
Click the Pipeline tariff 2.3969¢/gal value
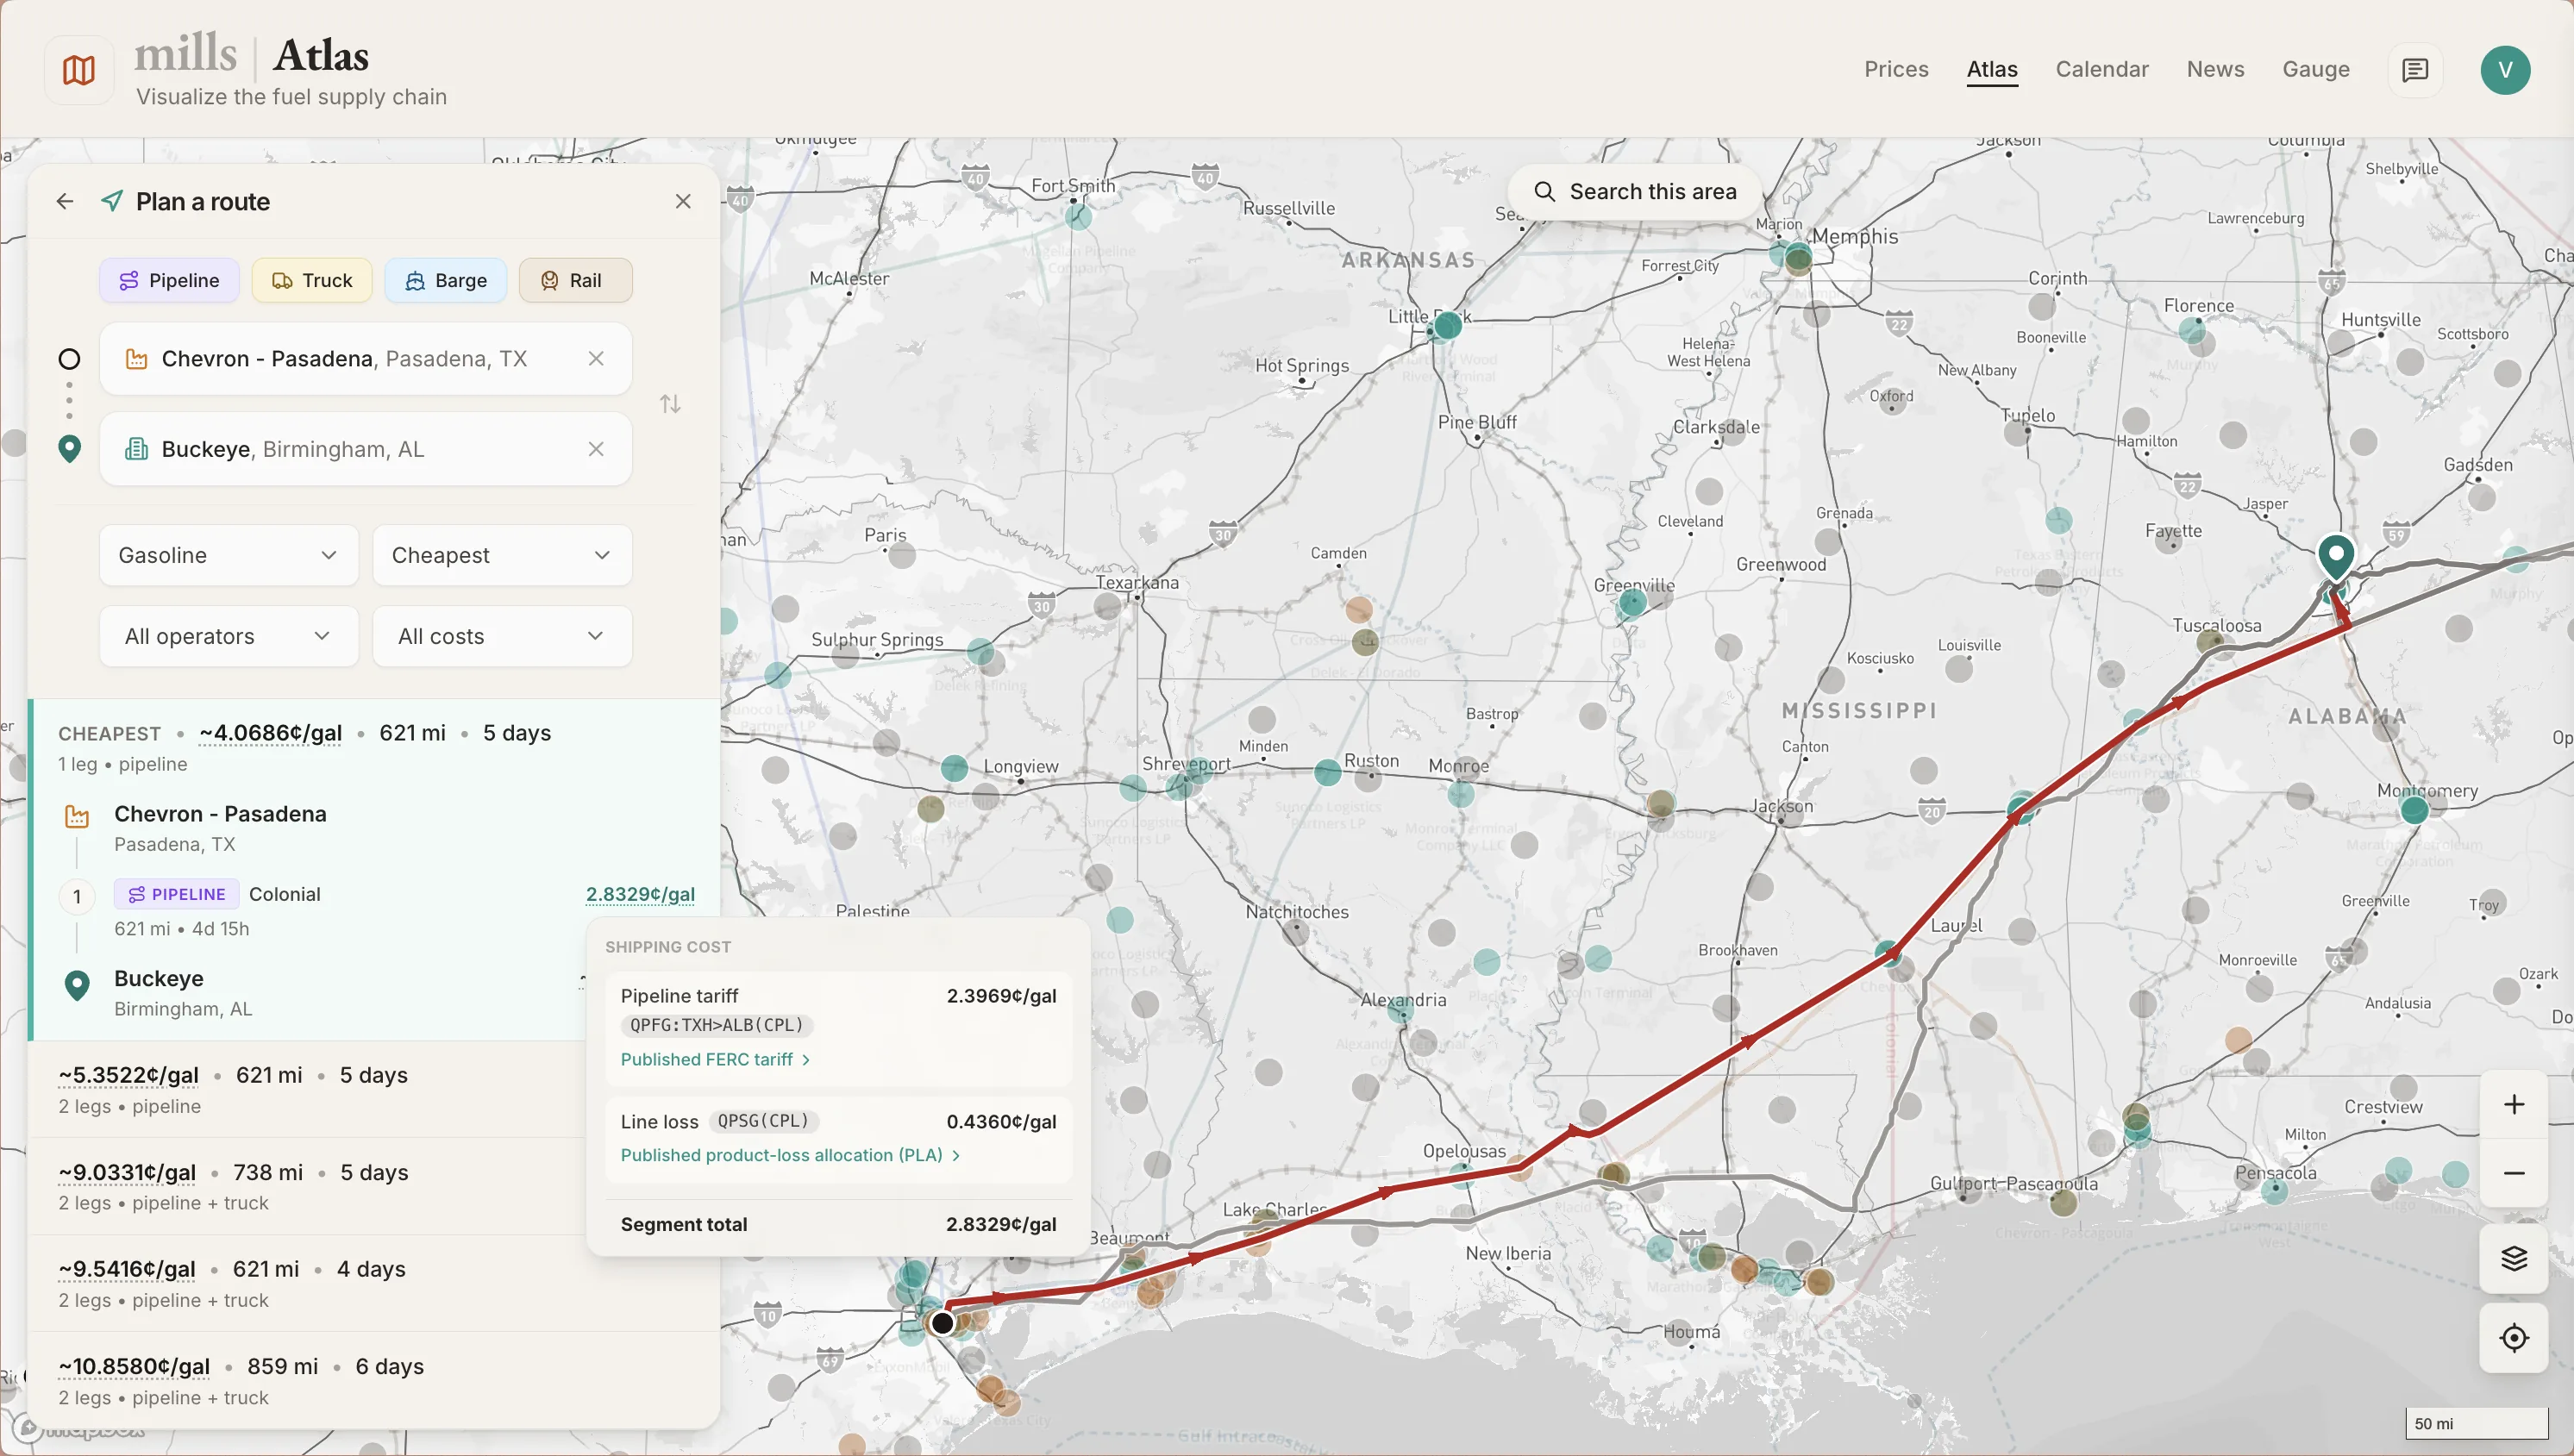[x=1001, y=996]
